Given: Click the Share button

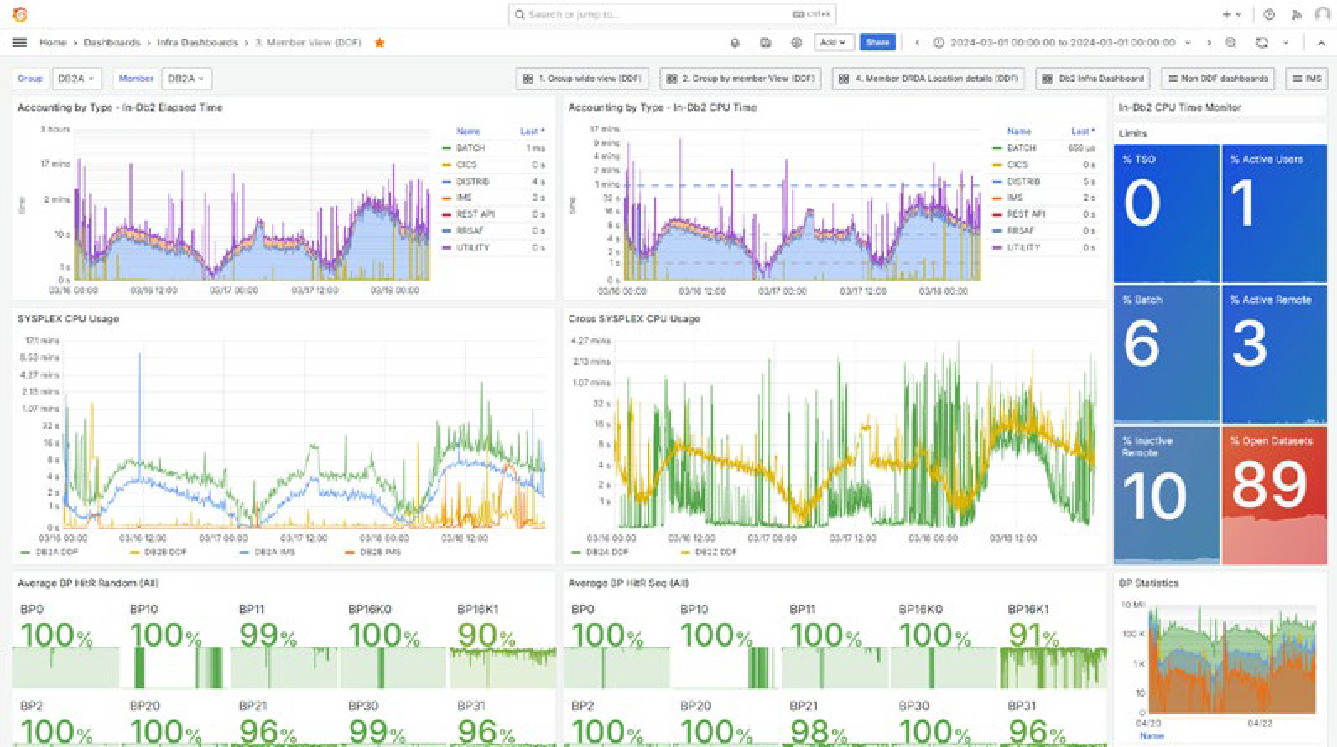Looking at the screenshot, I should 877,43.
